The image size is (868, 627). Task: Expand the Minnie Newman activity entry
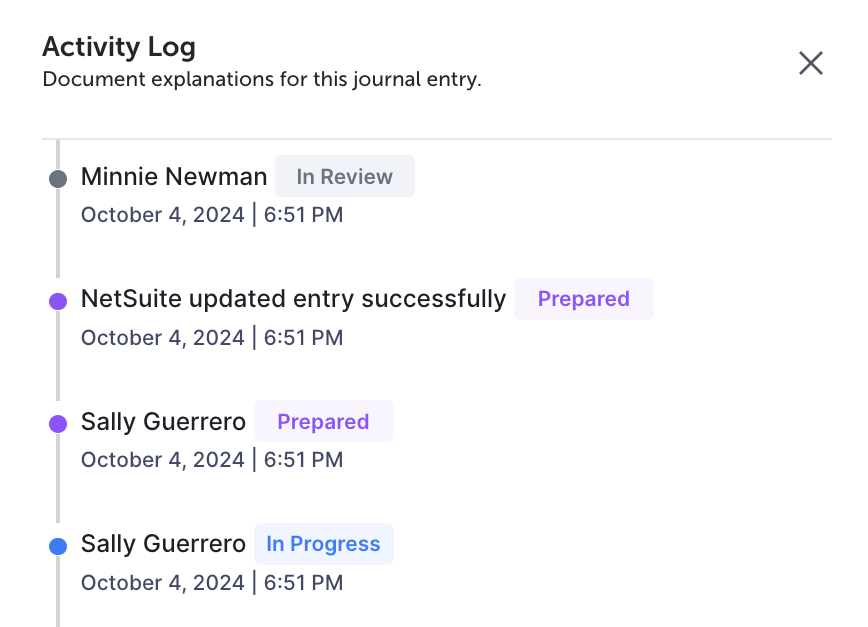(174, 176)
